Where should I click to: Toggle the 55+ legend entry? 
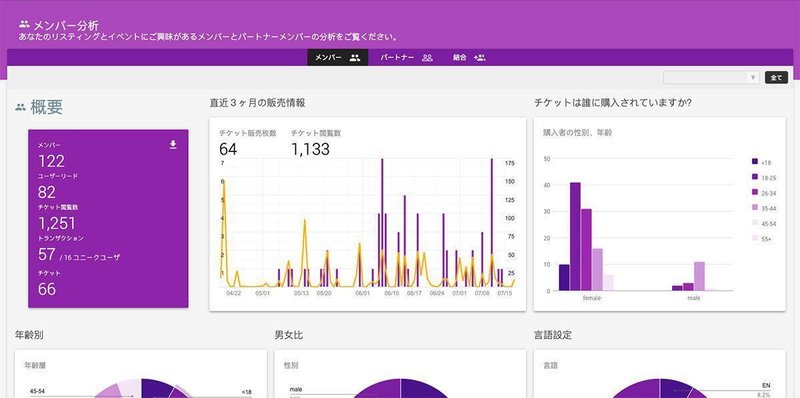(762, 238)
